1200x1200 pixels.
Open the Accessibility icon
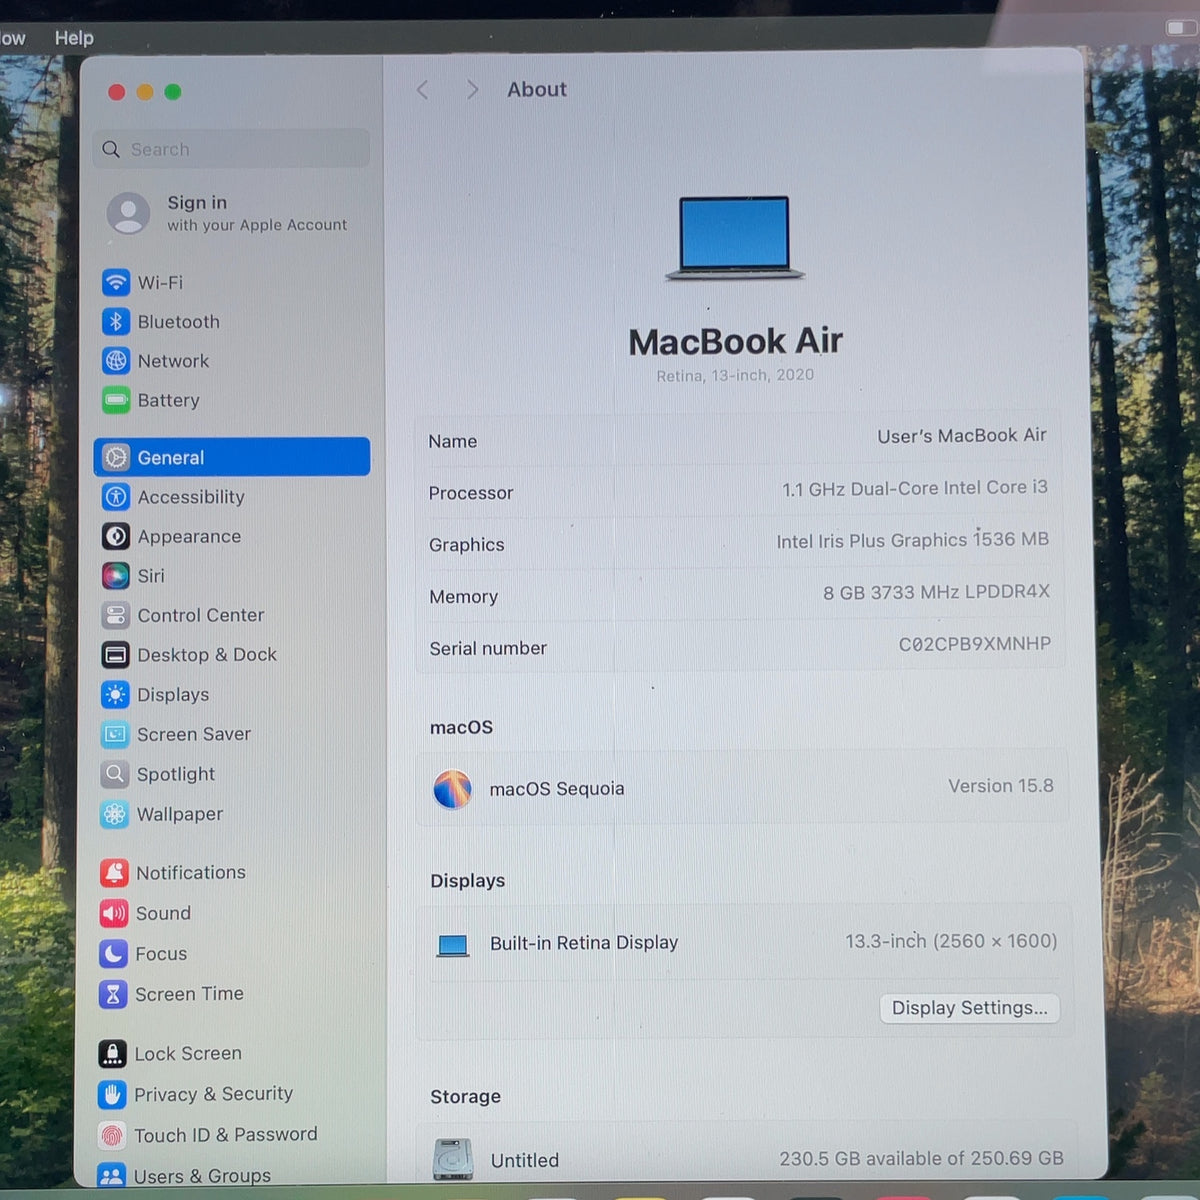pos(116,496)
